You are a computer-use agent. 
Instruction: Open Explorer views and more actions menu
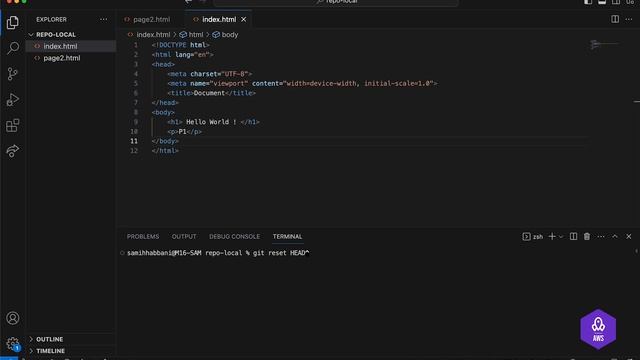(x=104, y=19)
